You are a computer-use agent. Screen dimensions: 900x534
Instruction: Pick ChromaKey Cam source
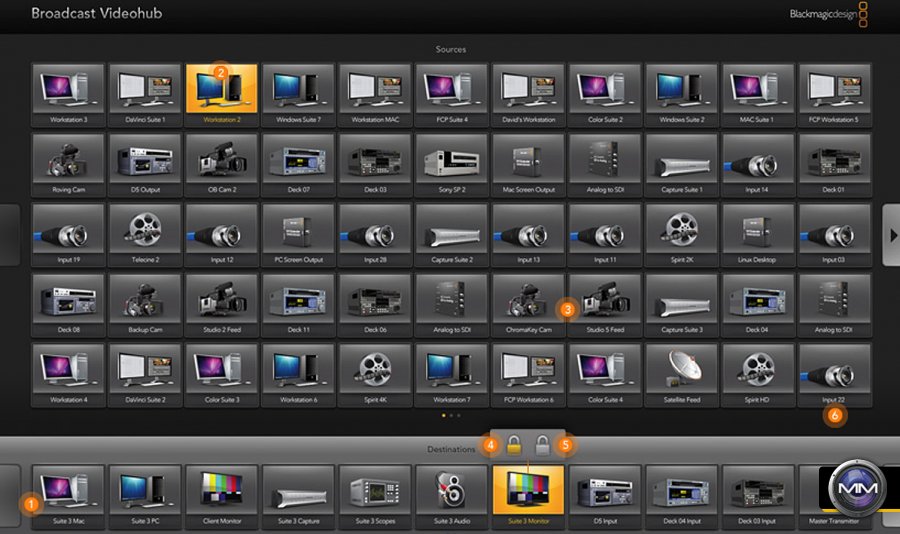pos(529,305)
